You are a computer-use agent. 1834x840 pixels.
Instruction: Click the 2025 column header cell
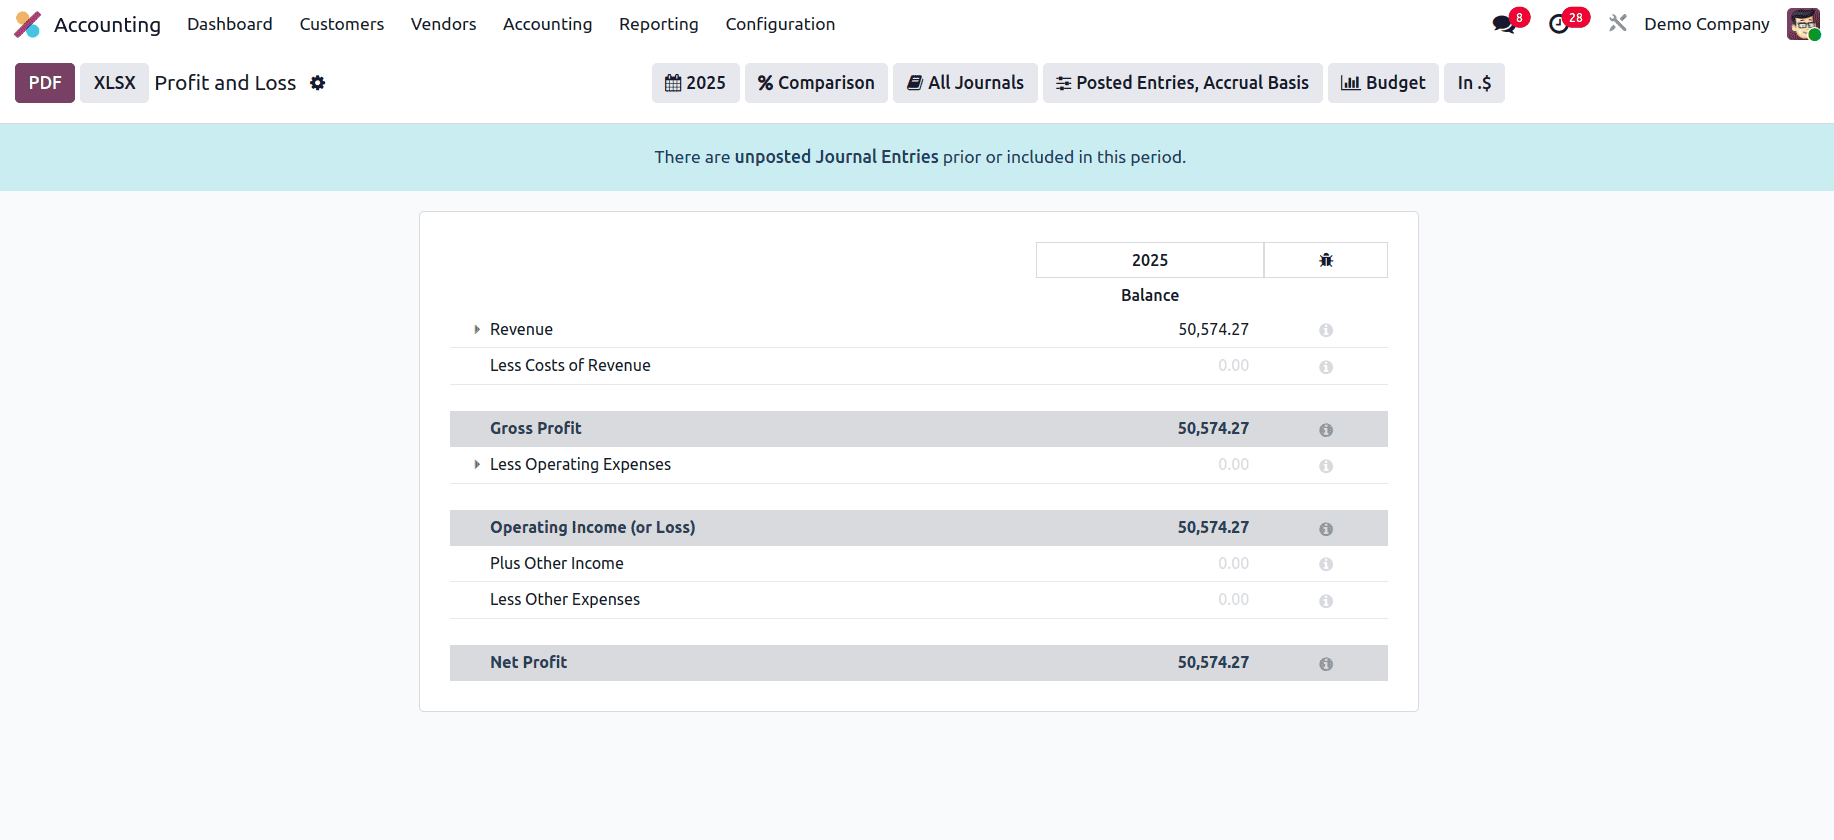[x=1150, y=260]
